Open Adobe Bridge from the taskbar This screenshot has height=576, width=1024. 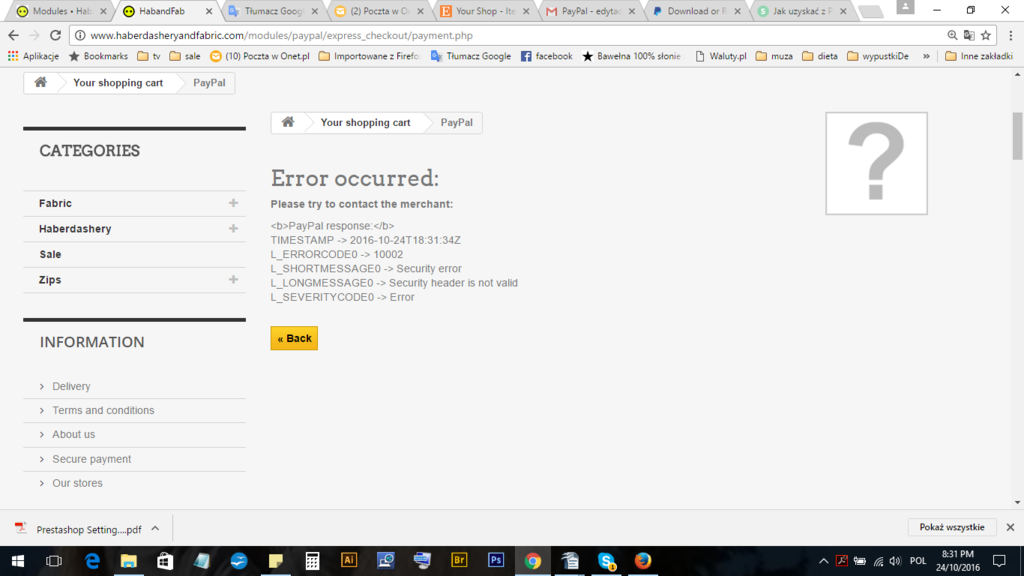[x=459, y=561]
